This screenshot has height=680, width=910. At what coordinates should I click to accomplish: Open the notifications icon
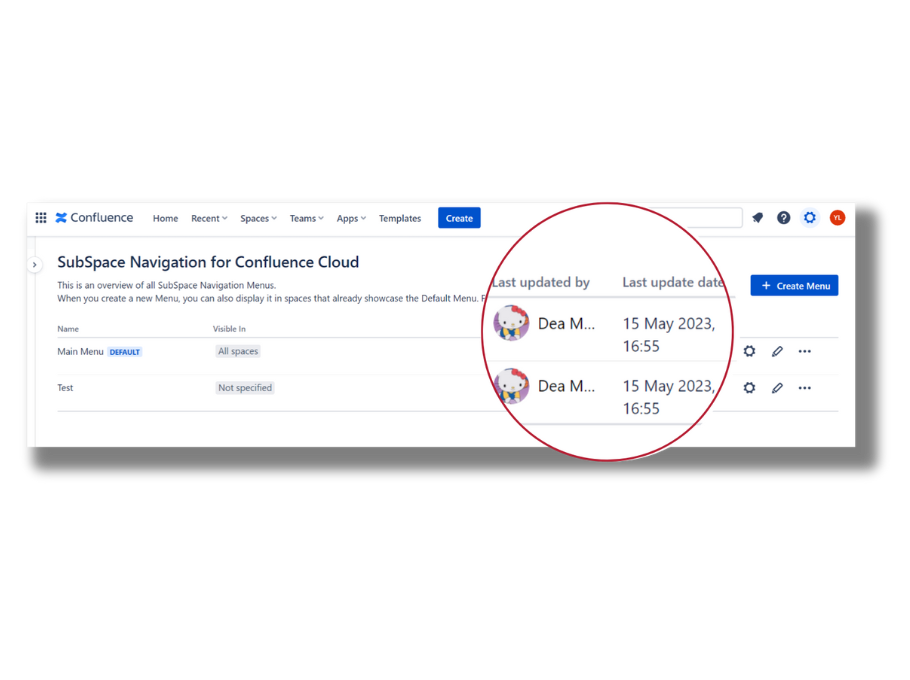757,218
